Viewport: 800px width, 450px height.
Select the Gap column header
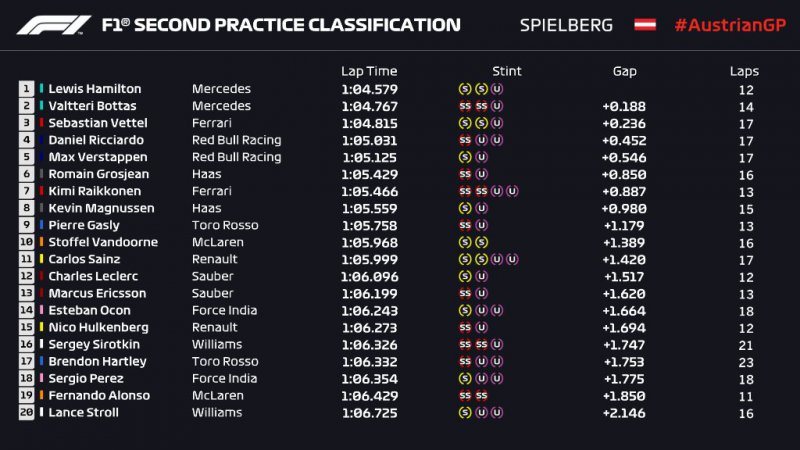(x=625, y=71)
